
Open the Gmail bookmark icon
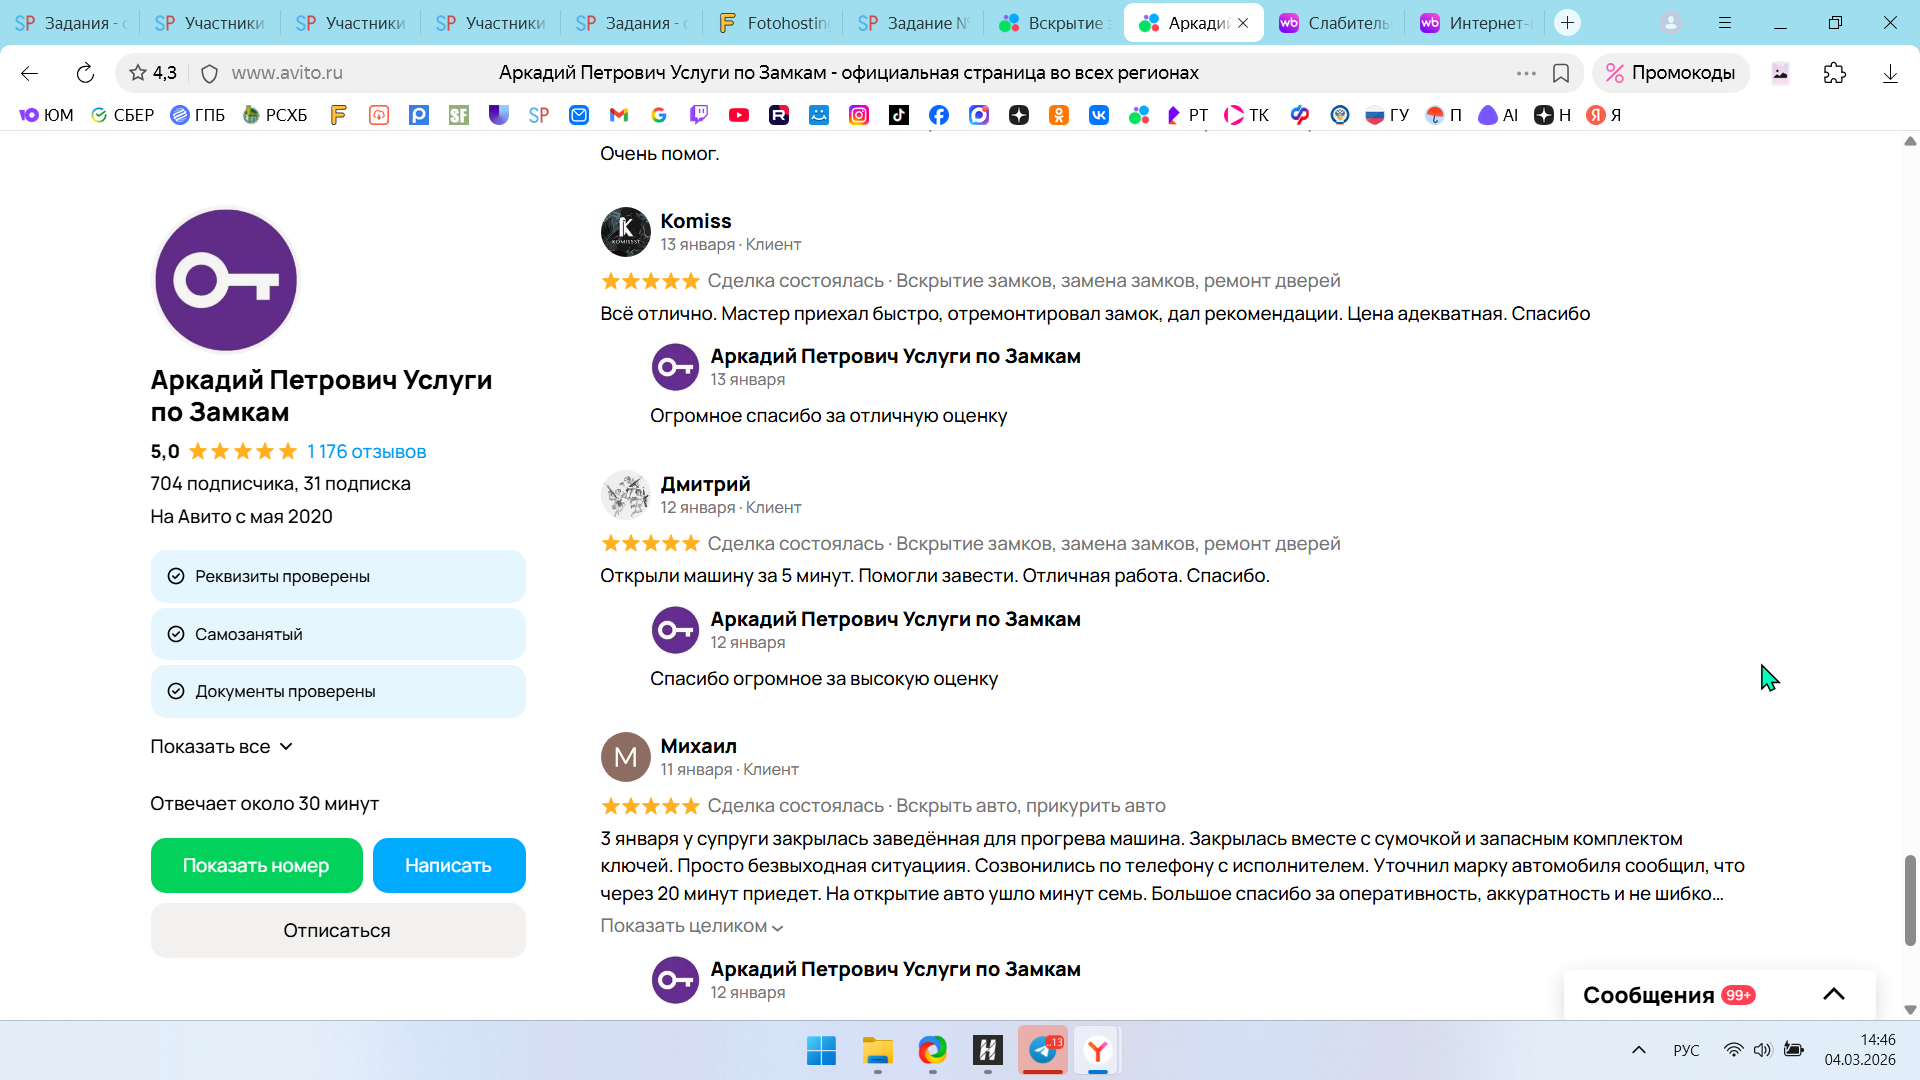[619, 115]
